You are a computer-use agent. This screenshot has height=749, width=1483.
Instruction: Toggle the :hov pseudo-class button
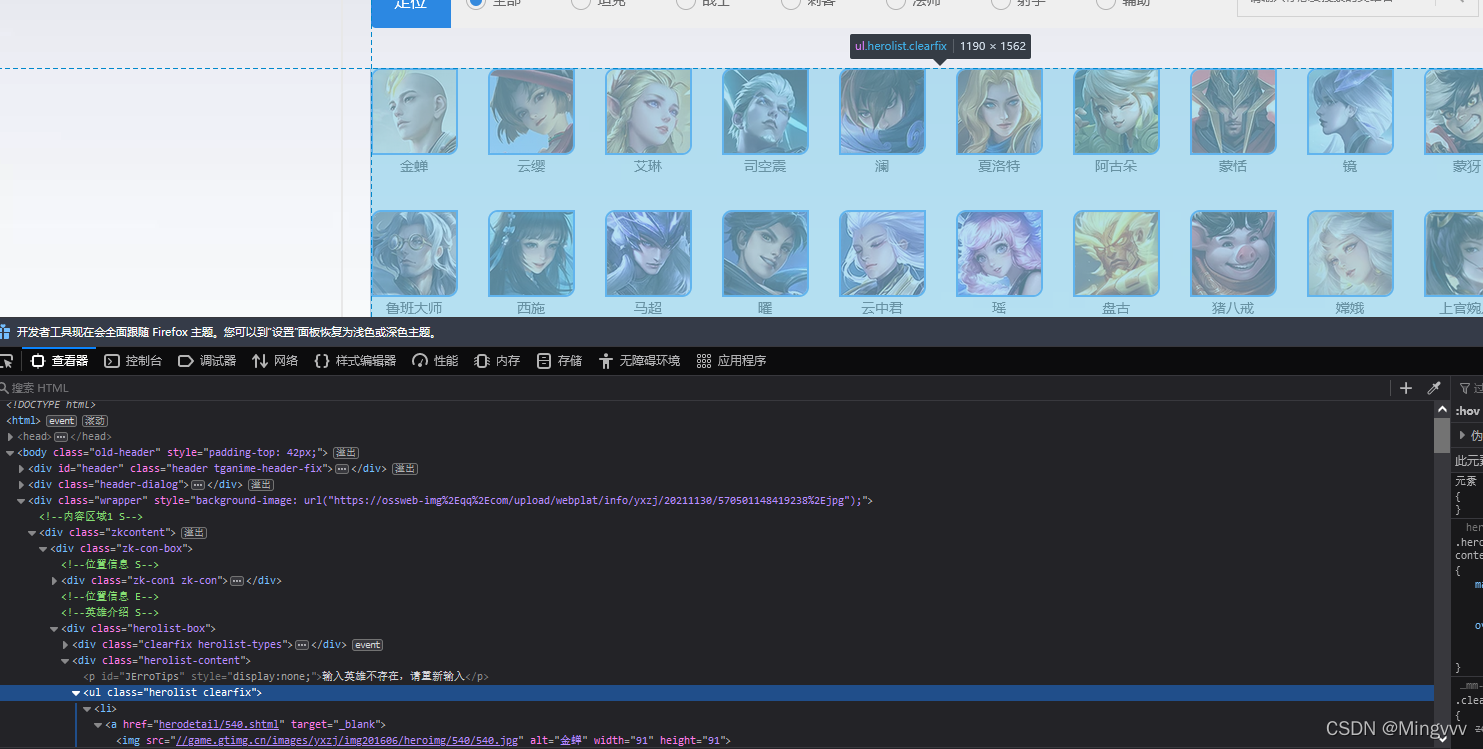[x=1467, y=411]
